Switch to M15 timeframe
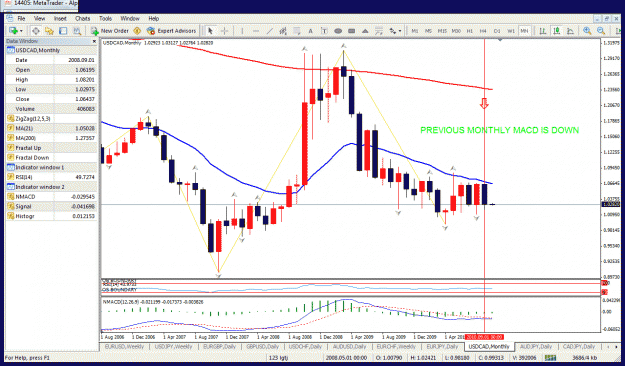The height and width of the screenshot is (366, 625). [x=442, y=31]
